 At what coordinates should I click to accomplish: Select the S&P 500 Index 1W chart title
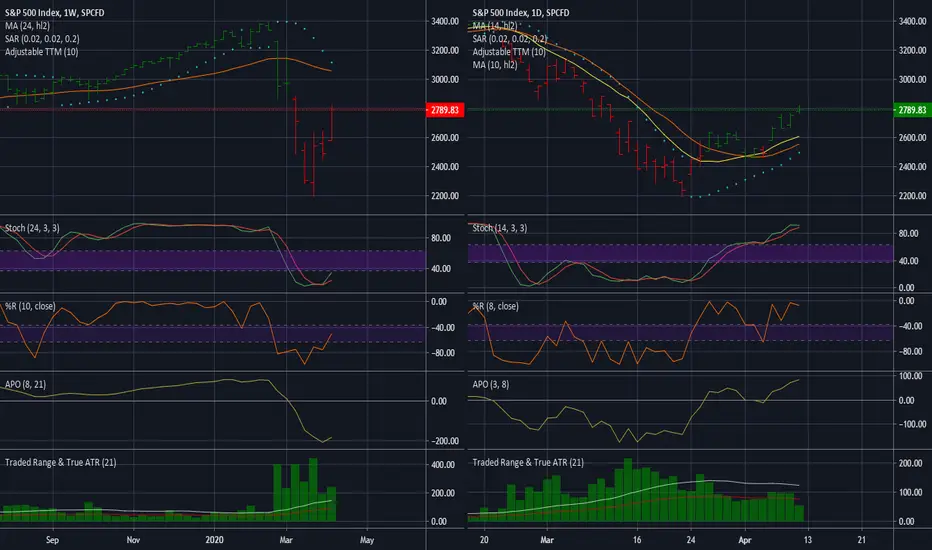click(x=55, y=12)
